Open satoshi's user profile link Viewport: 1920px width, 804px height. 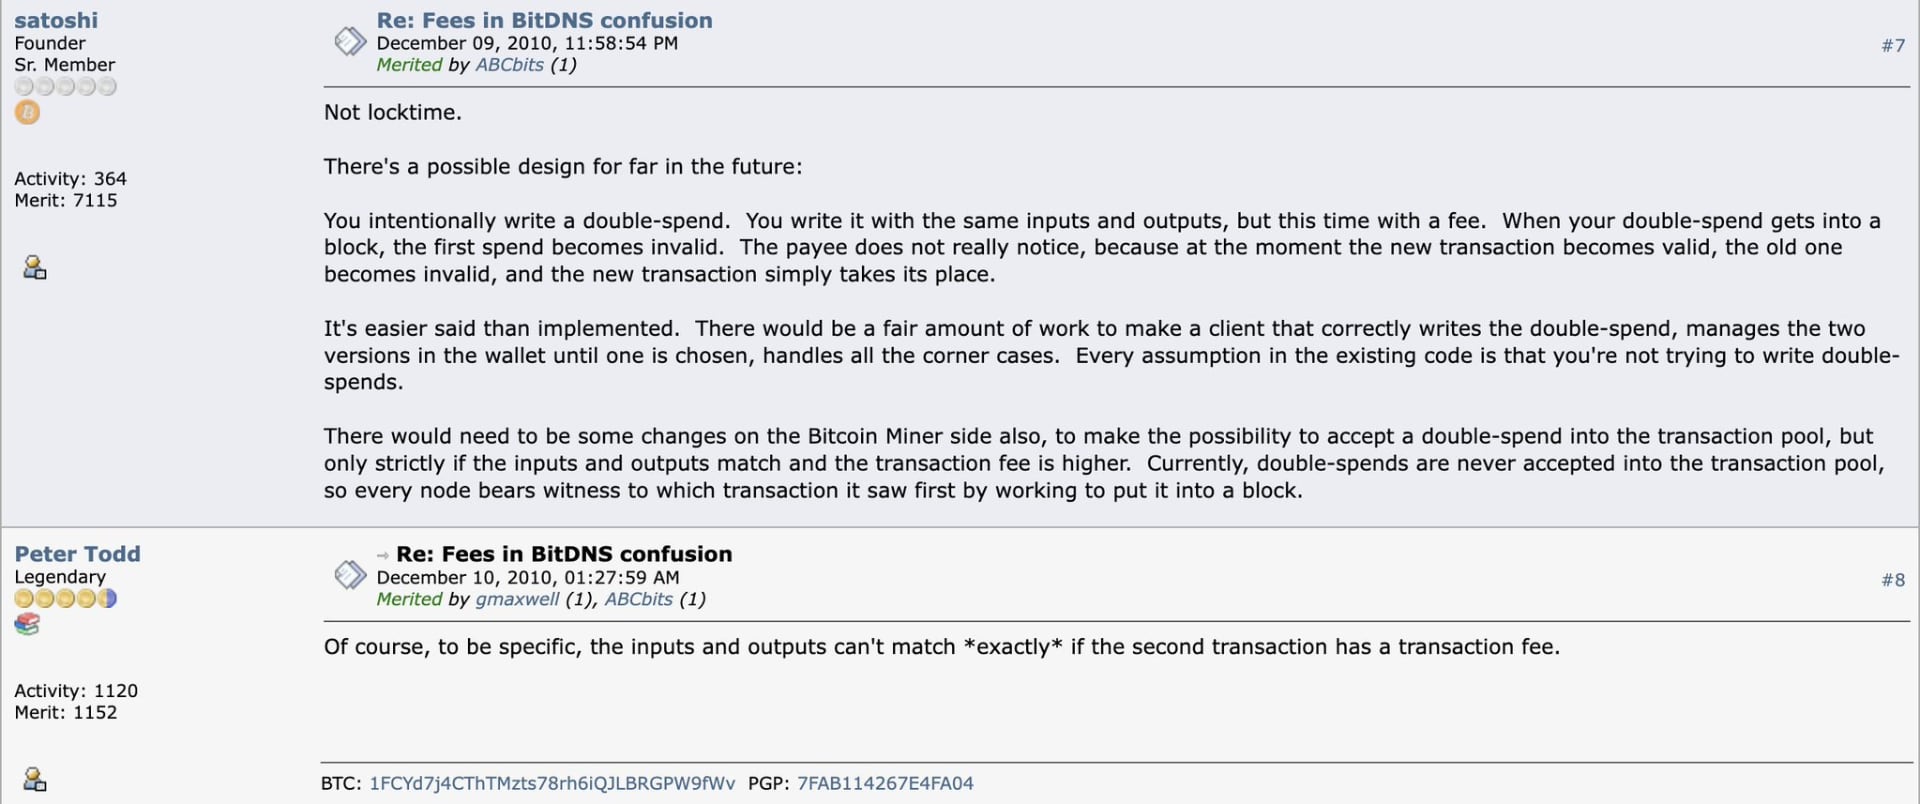coord(56,20)
